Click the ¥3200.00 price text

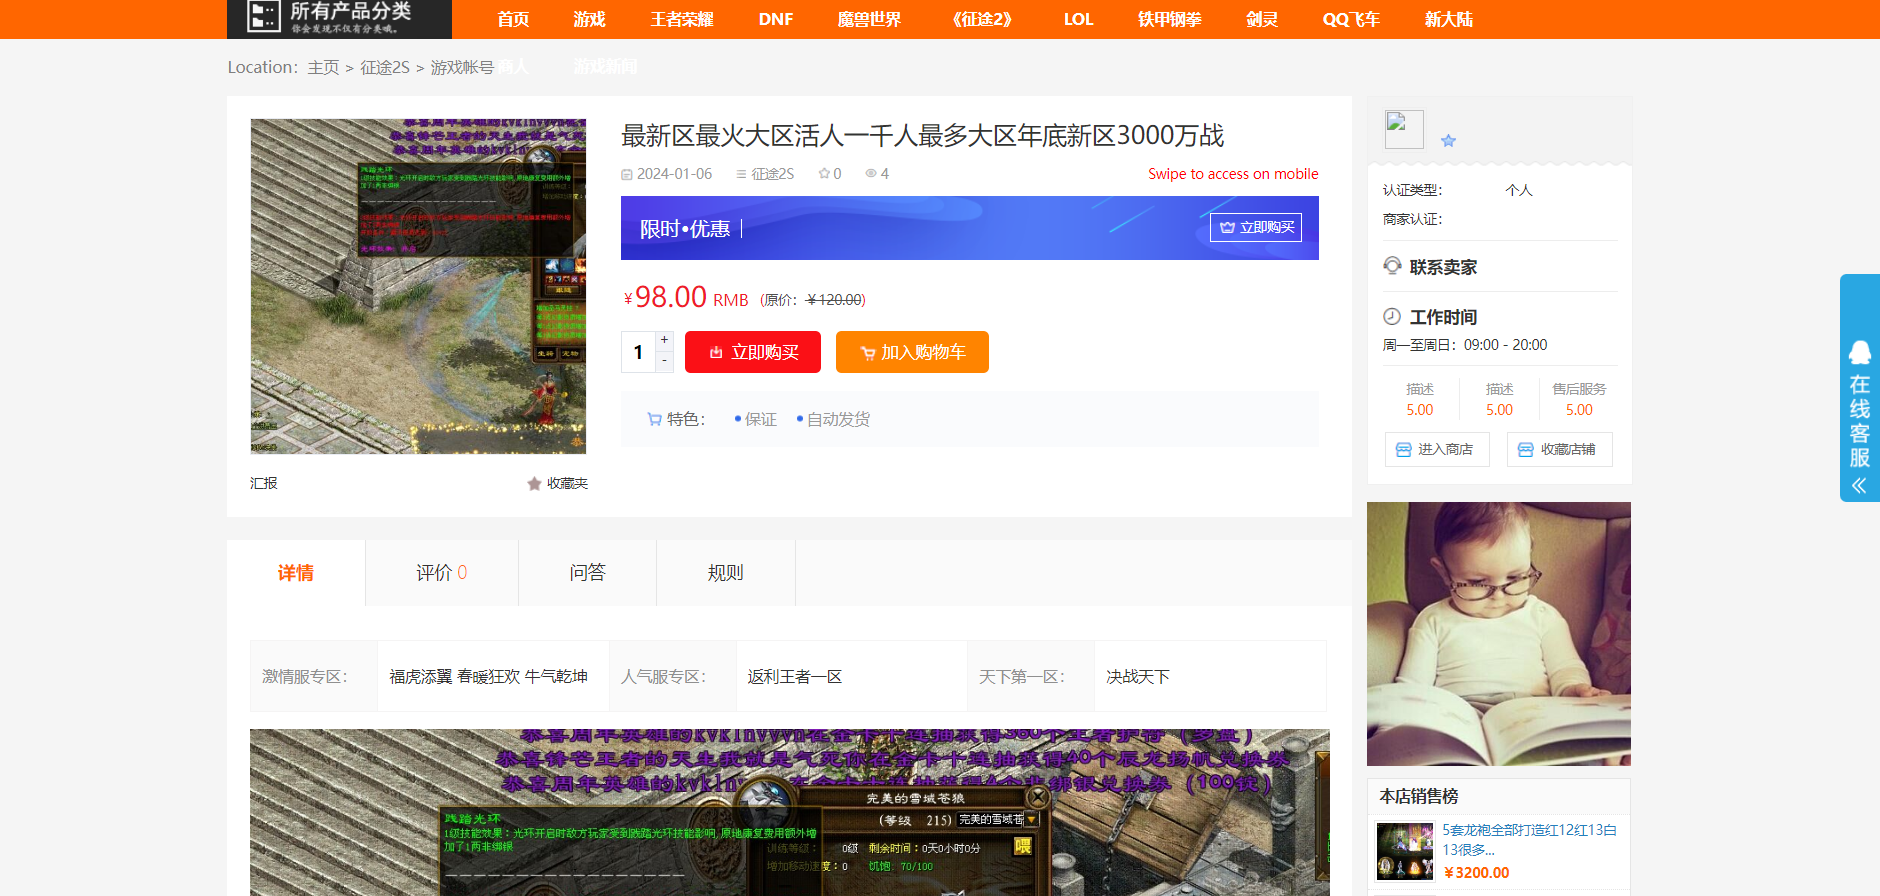(x=1477, y=873)
